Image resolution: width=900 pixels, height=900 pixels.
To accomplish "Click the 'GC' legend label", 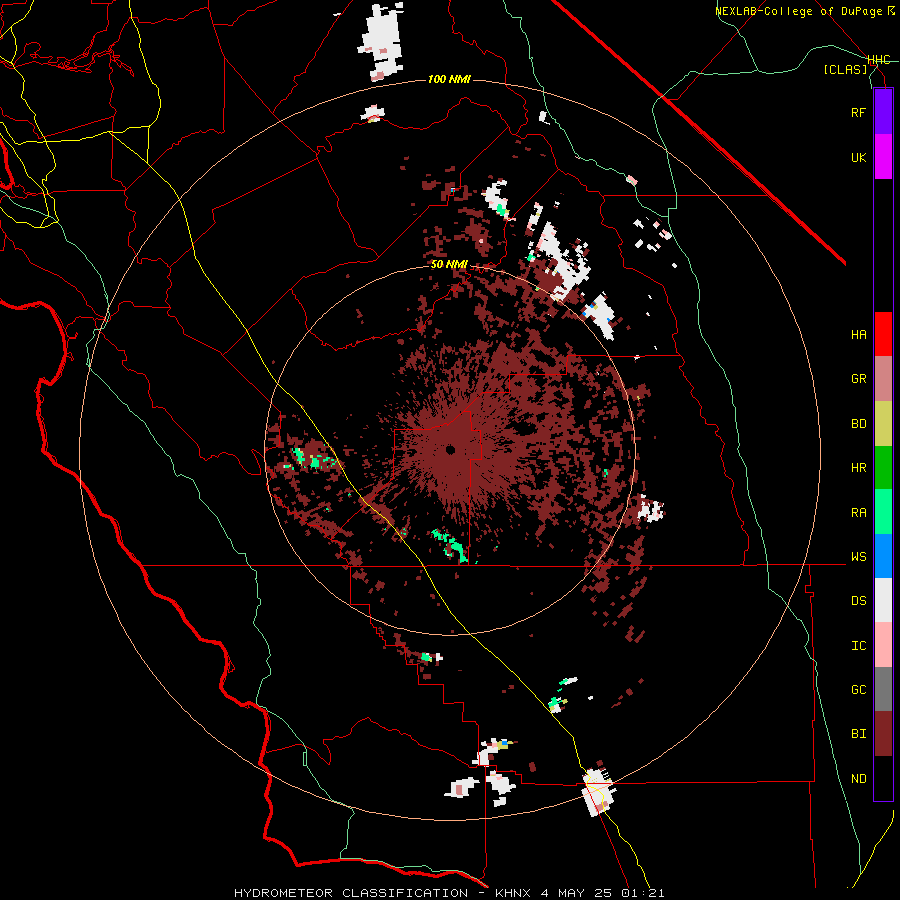I will (858, 690).
